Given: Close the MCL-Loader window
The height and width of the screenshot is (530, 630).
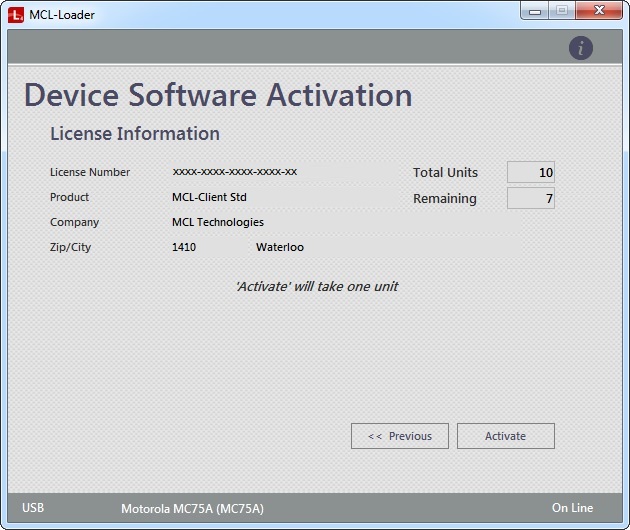Looking at the screenshot, I should (x=600, y=11).
